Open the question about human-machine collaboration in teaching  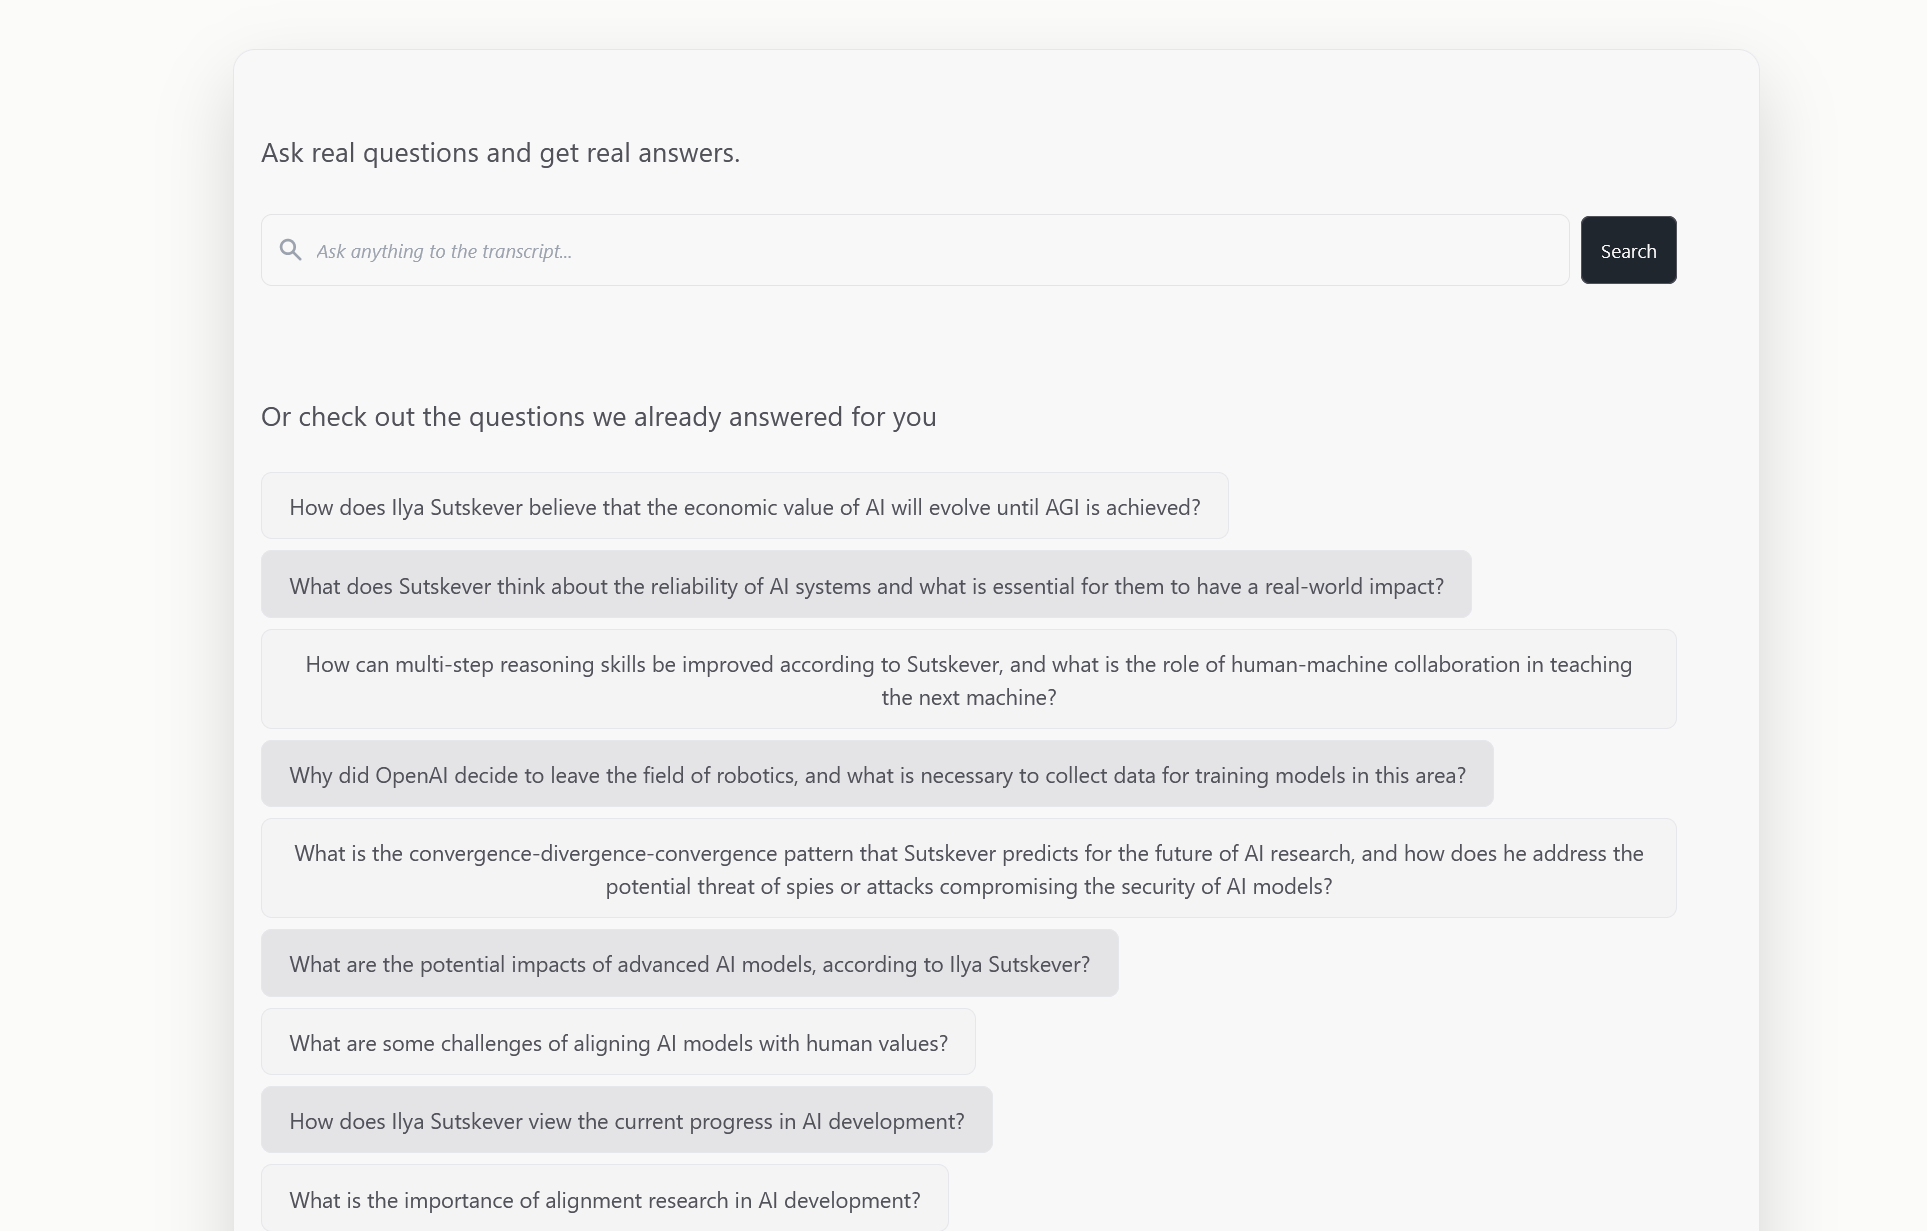(969, 680)
